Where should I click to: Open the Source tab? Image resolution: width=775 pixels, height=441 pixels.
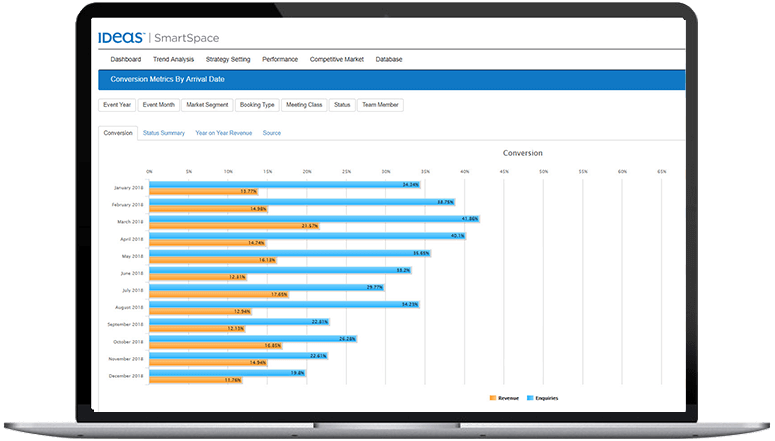coord(272,133)
